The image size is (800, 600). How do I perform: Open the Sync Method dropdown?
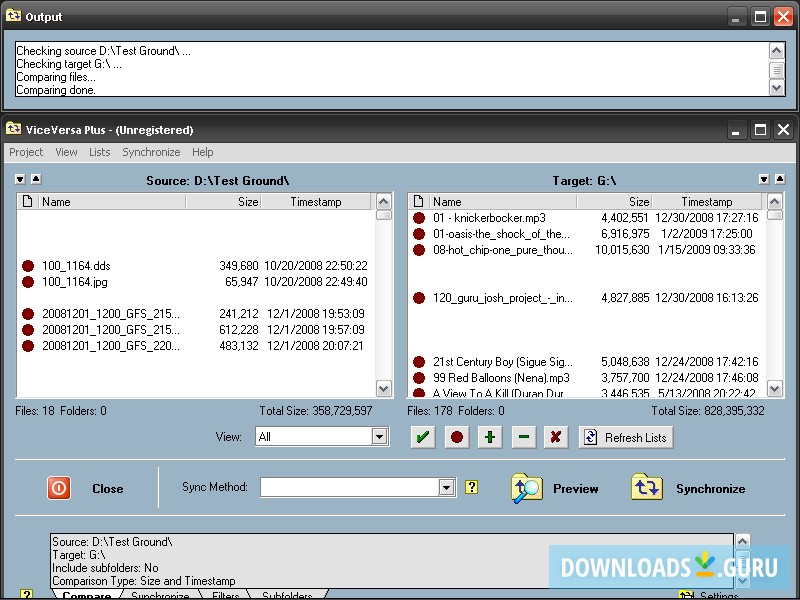pyautogui.click(x=446, y=487)
